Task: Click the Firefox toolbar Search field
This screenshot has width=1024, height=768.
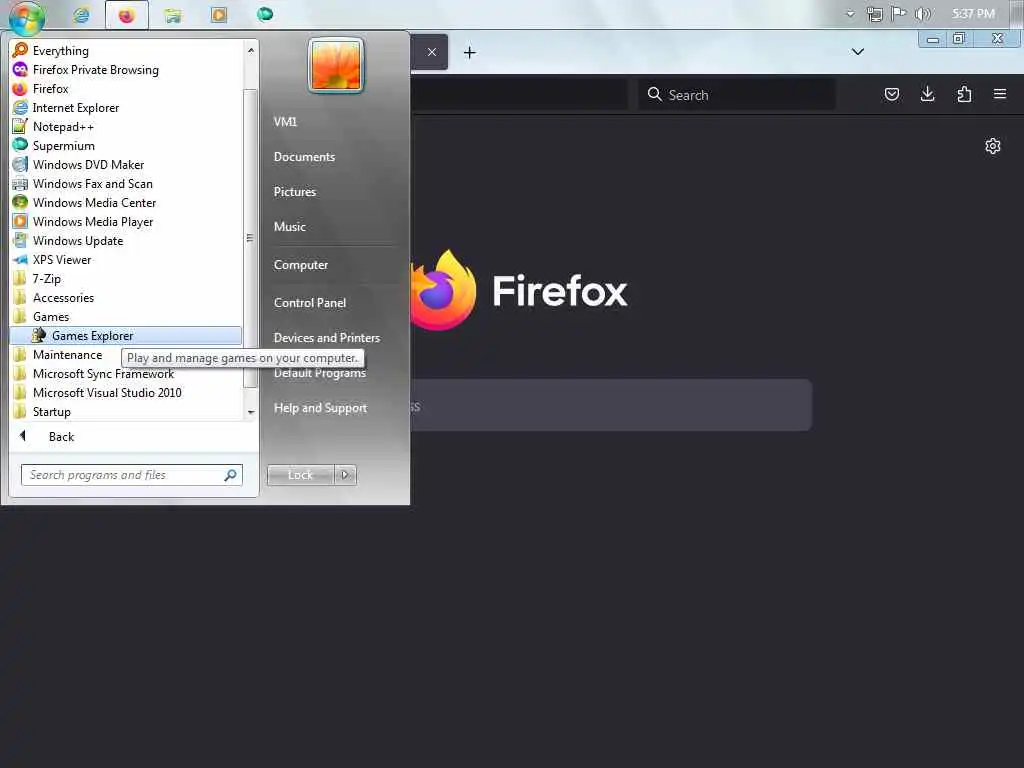Action: [x=737, y=95]
